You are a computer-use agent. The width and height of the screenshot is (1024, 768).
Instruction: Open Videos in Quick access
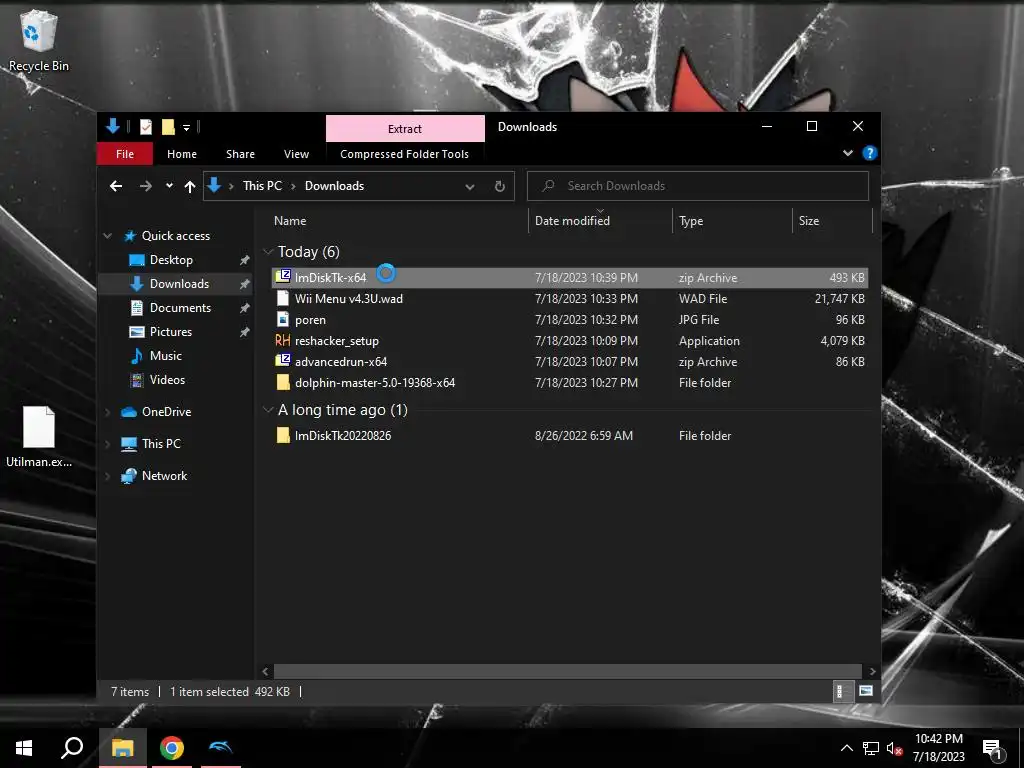click(167, 380)
